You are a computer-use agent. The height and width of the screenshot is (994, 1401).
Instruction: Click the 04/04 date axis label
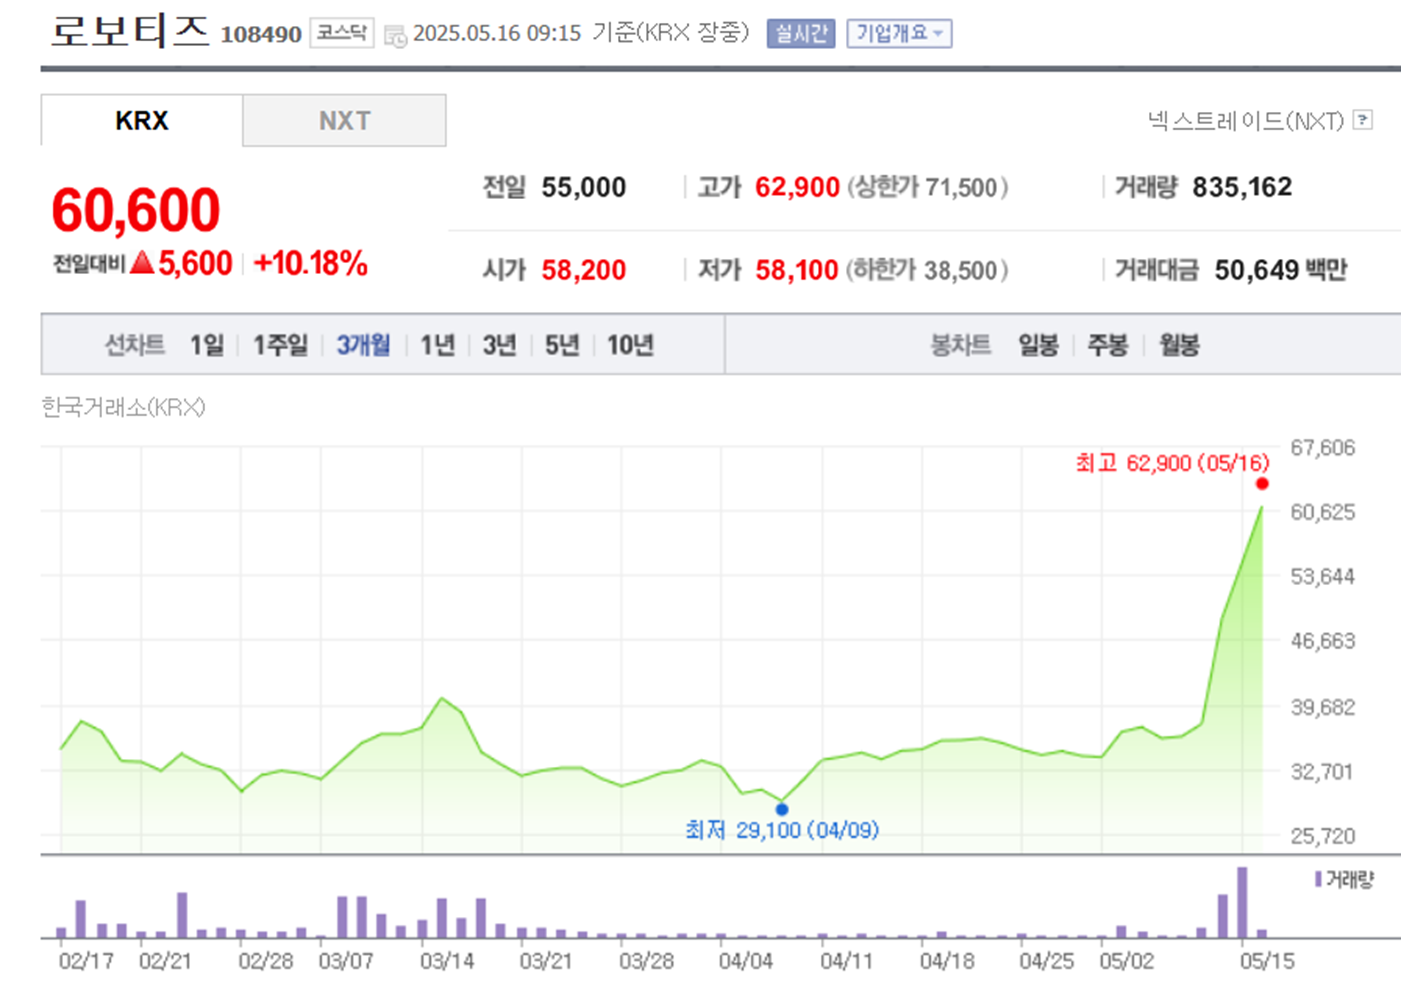pyautogui.click(x=746, y=961)
